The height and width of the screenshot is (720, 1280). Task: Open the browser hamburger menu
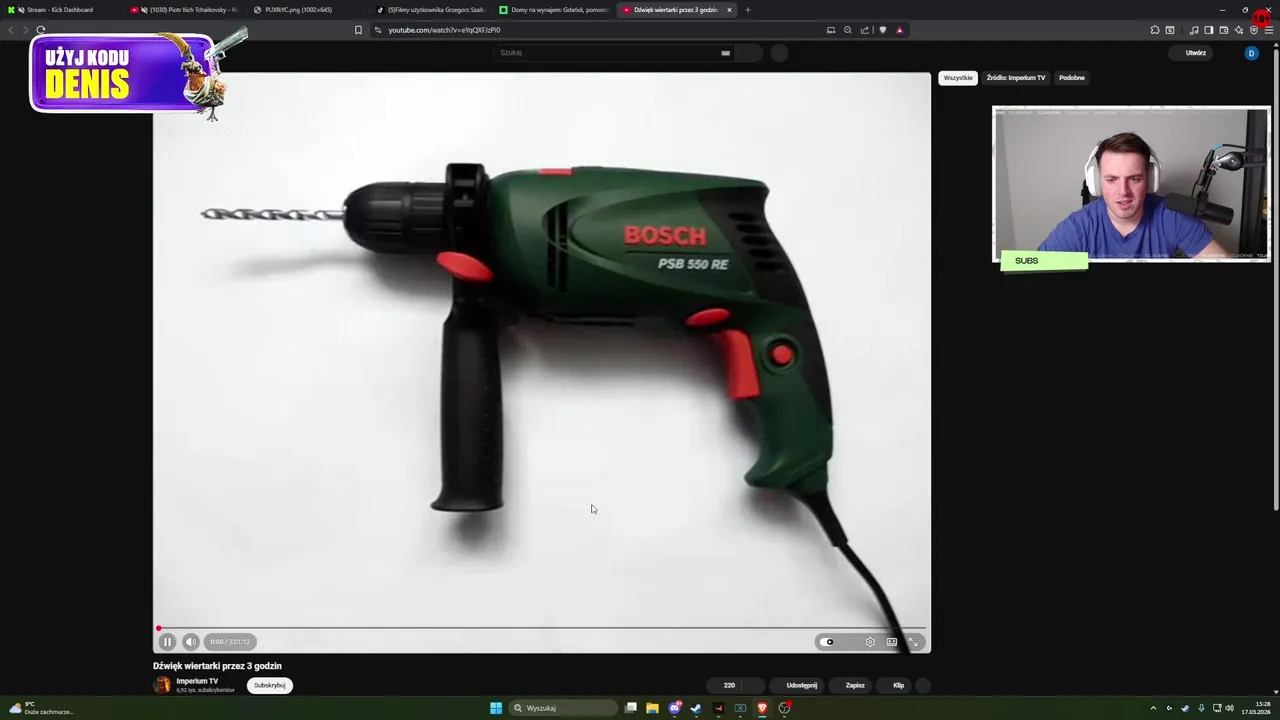coord(1269,30)
